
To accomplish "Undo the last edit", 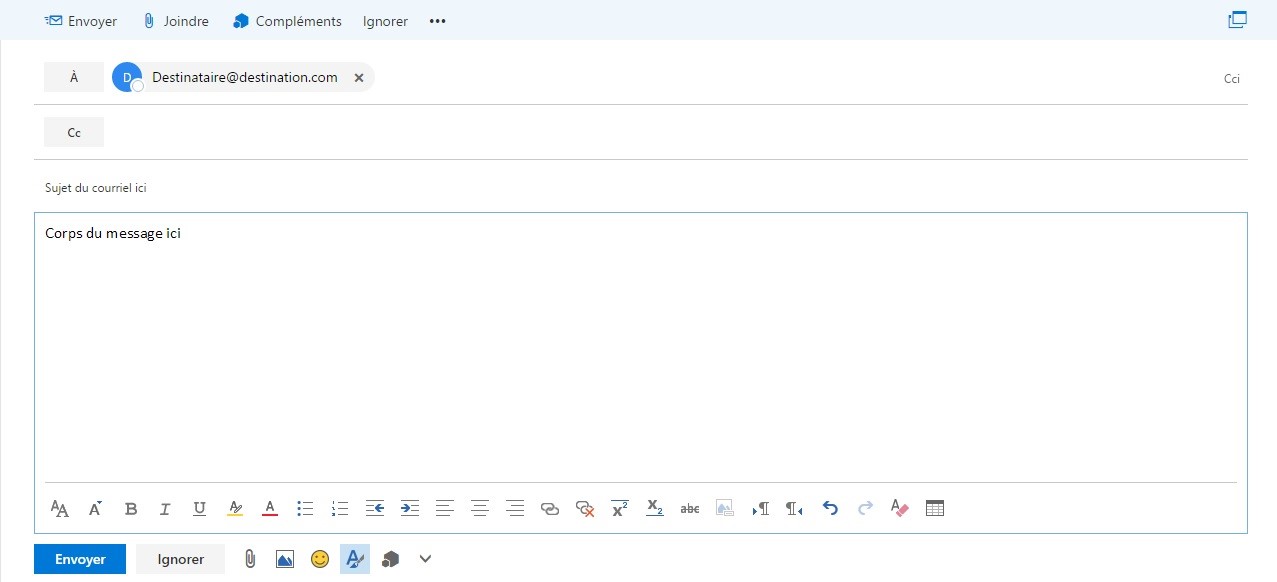I will (830, 509).
